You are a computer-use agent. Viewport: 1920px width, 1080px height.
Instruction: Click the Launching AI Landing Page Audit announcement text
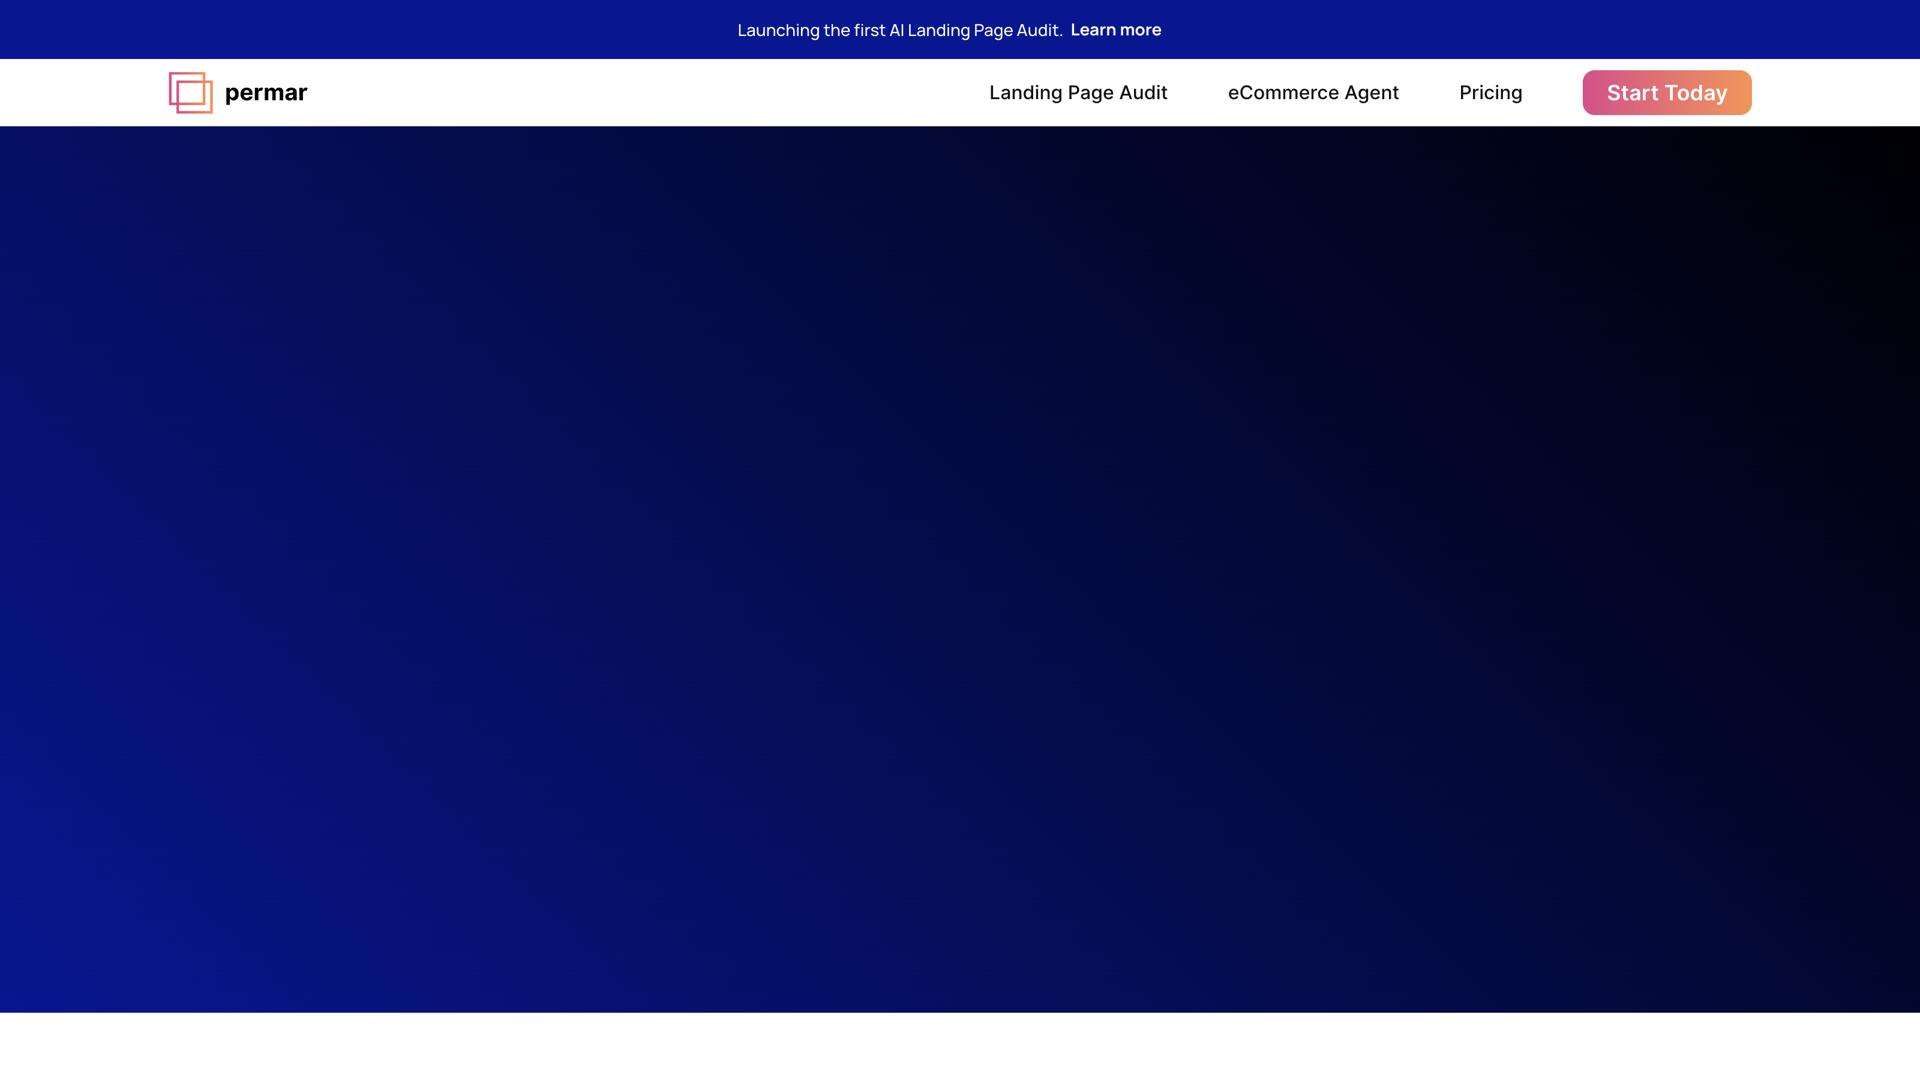click(899, 30)
